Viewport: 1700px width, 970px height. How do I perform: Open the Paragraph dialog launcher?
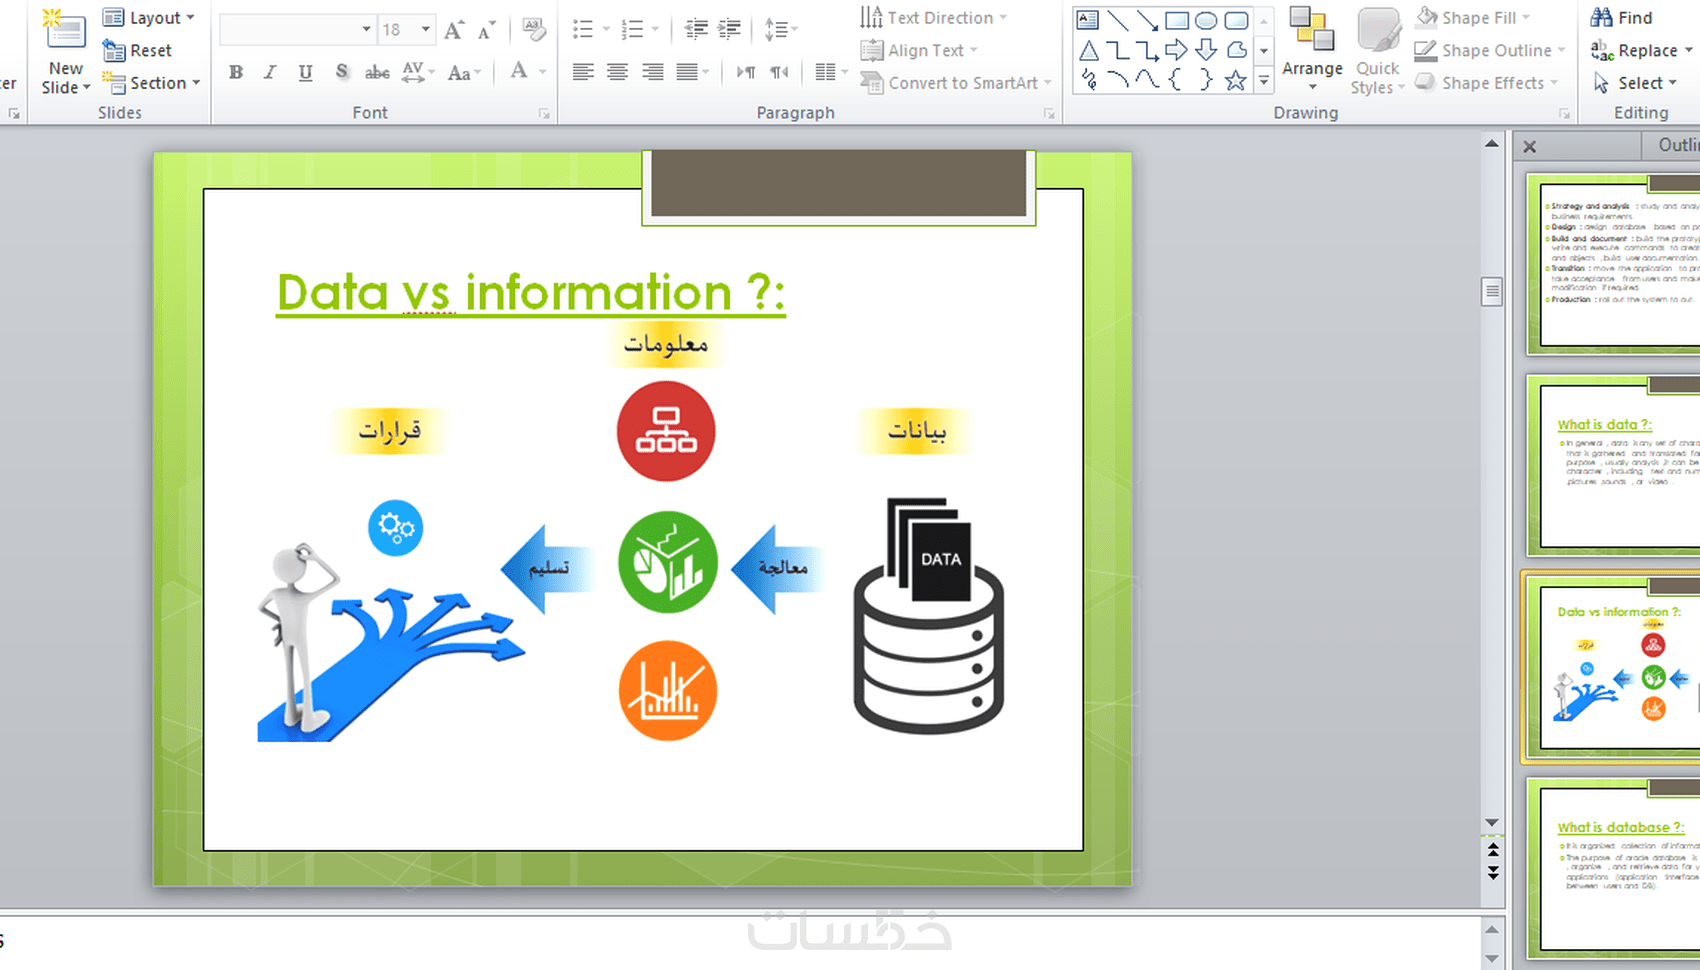coord(1049,114)
